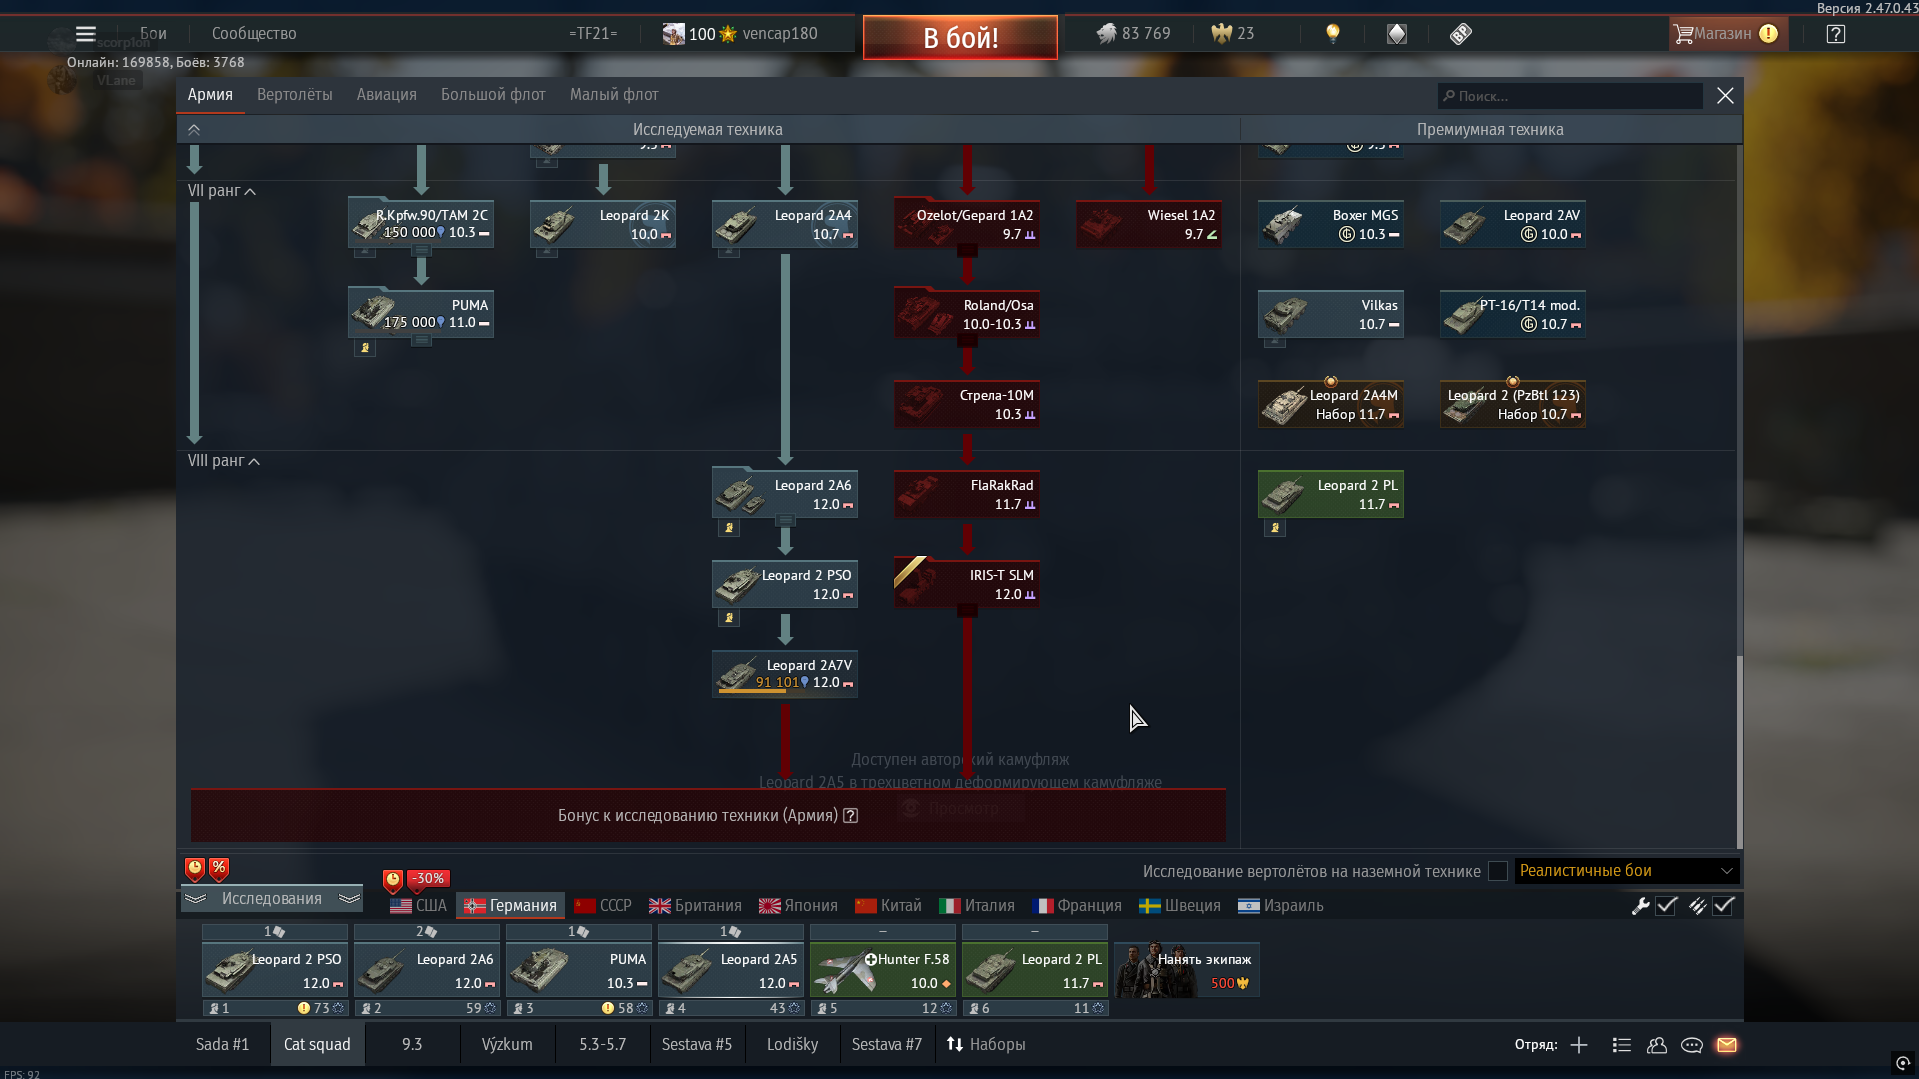Open the help question mark icon
The width and height of the screenshot is (1919, 1079).
[1835, 34]
